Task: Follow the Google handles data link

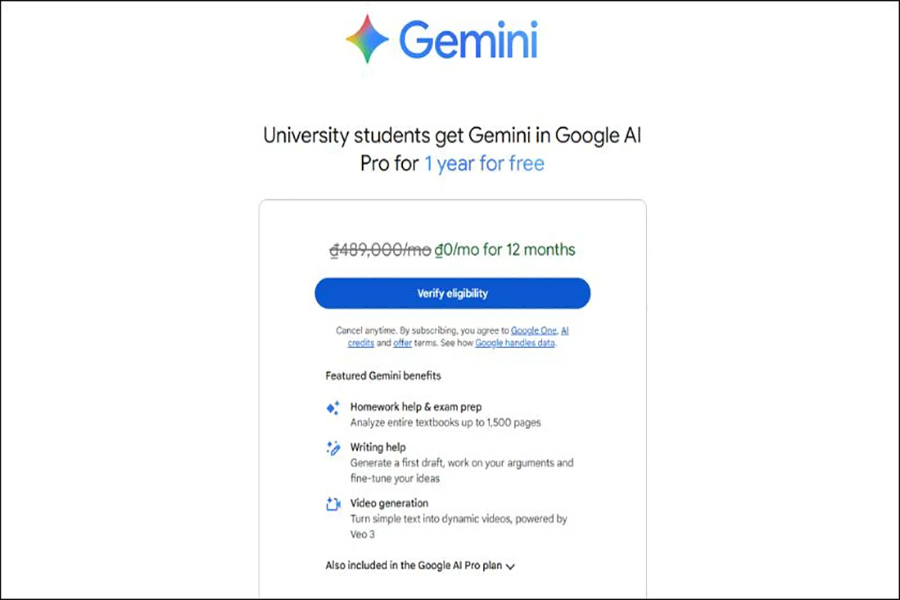Action: (514, 343)
